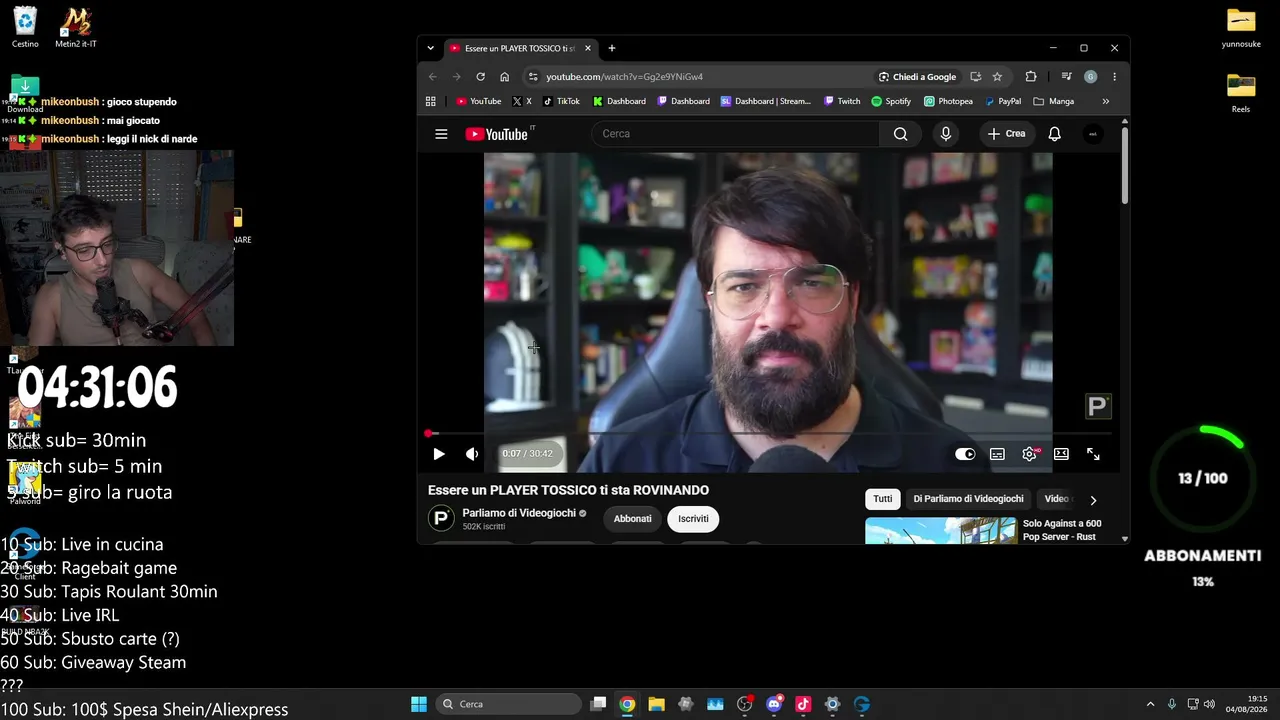Show hidden system tray icons

tap(1150, 704)
